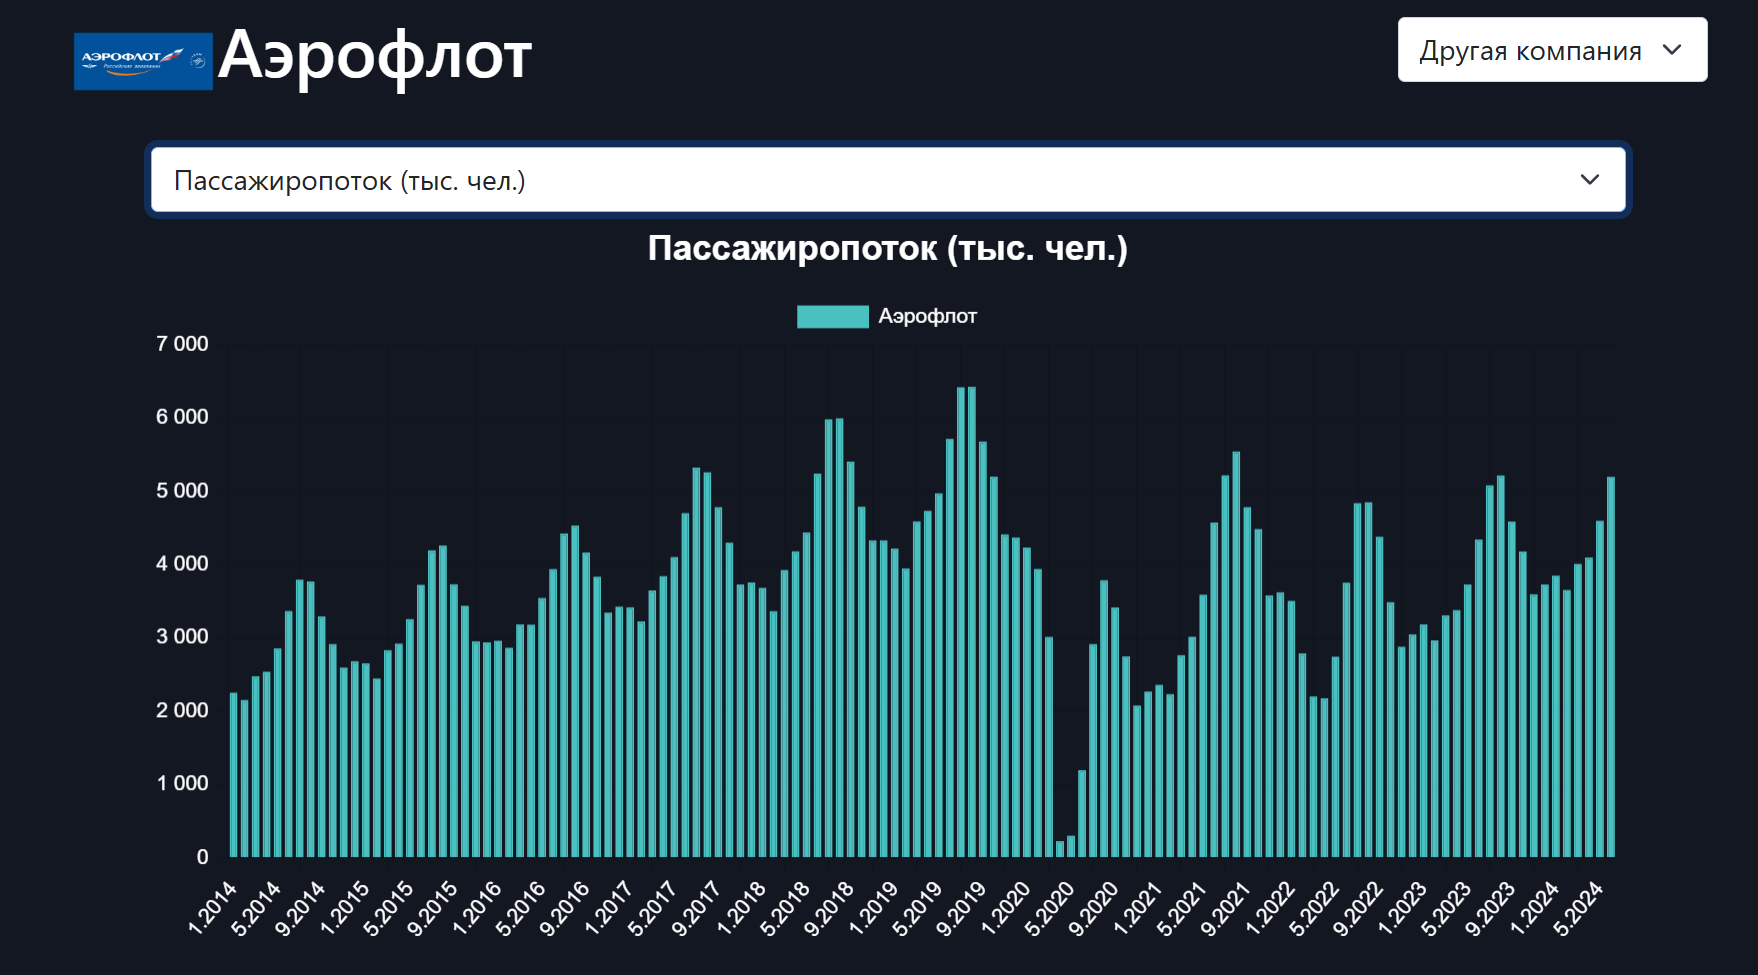Toggle the Аэрофлот legend color swatch
This screenshot has width=1758, height=975.
click(832, 317)
